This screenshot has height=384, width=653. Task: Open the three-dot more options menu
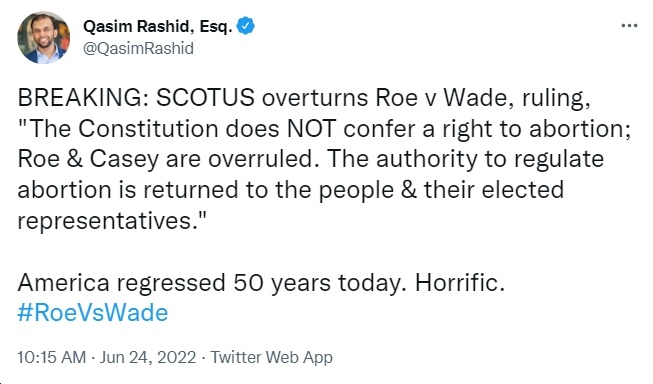tap(629, 26)
